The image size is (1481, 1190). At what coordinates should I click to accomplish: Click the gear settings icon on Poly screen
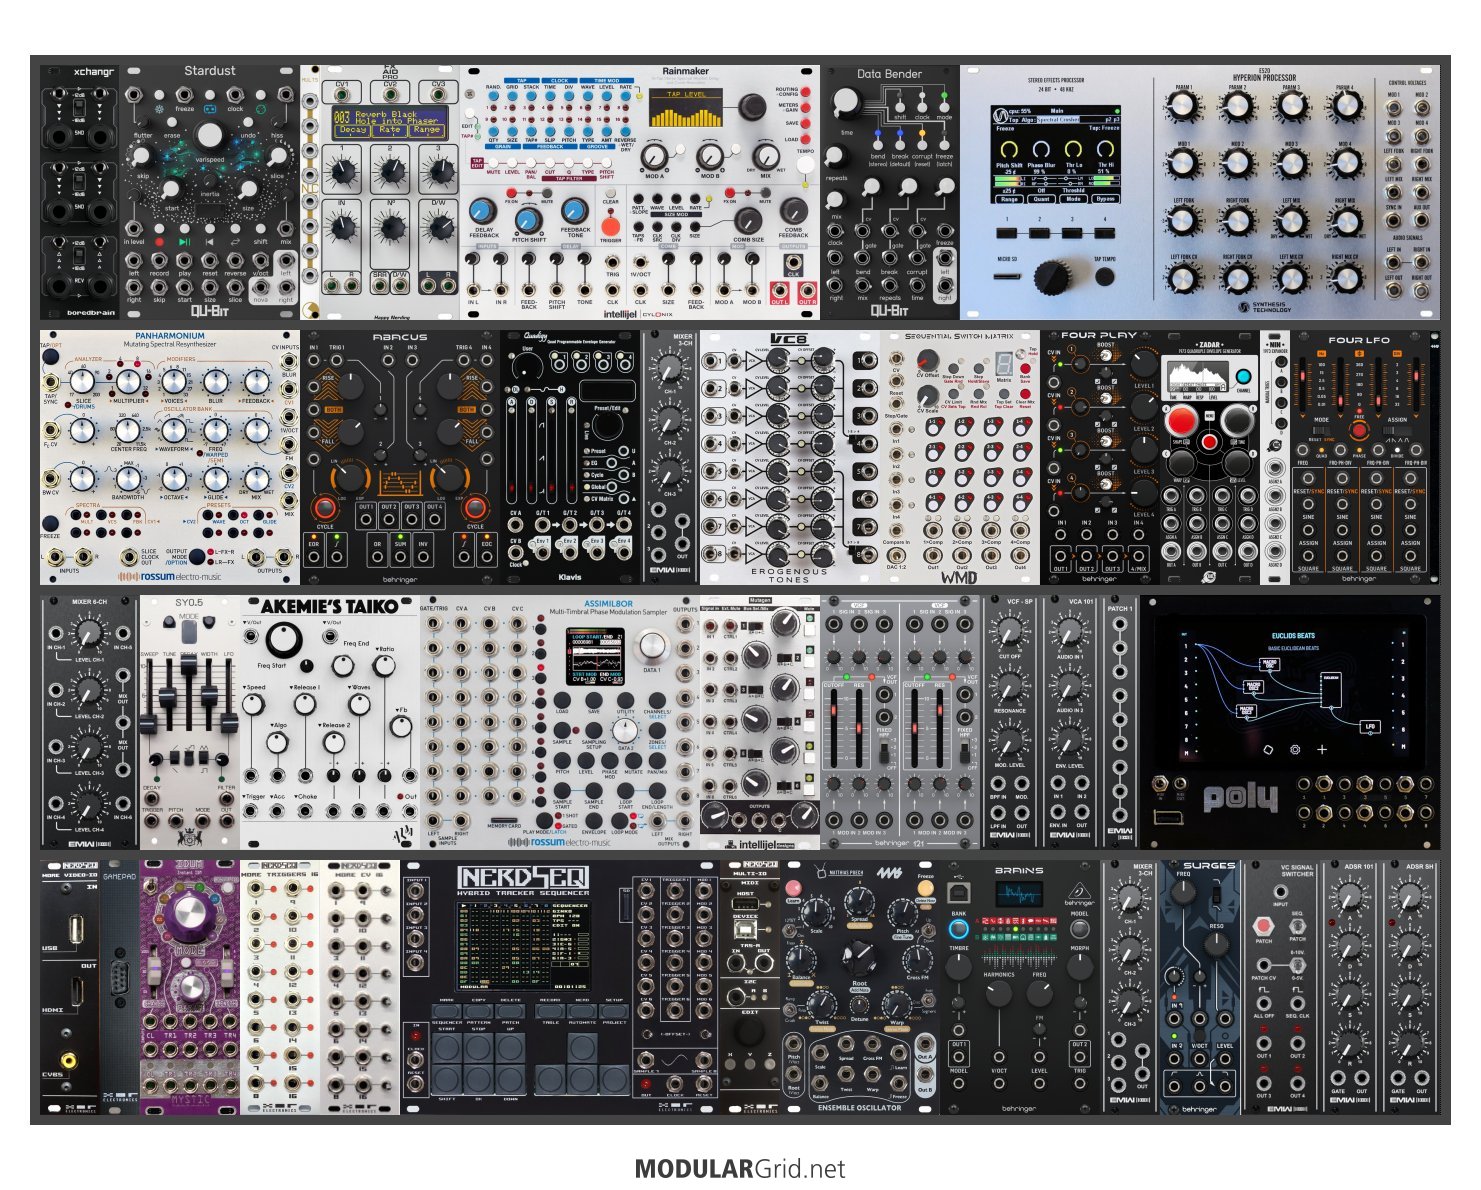(x=1295, y=749)
